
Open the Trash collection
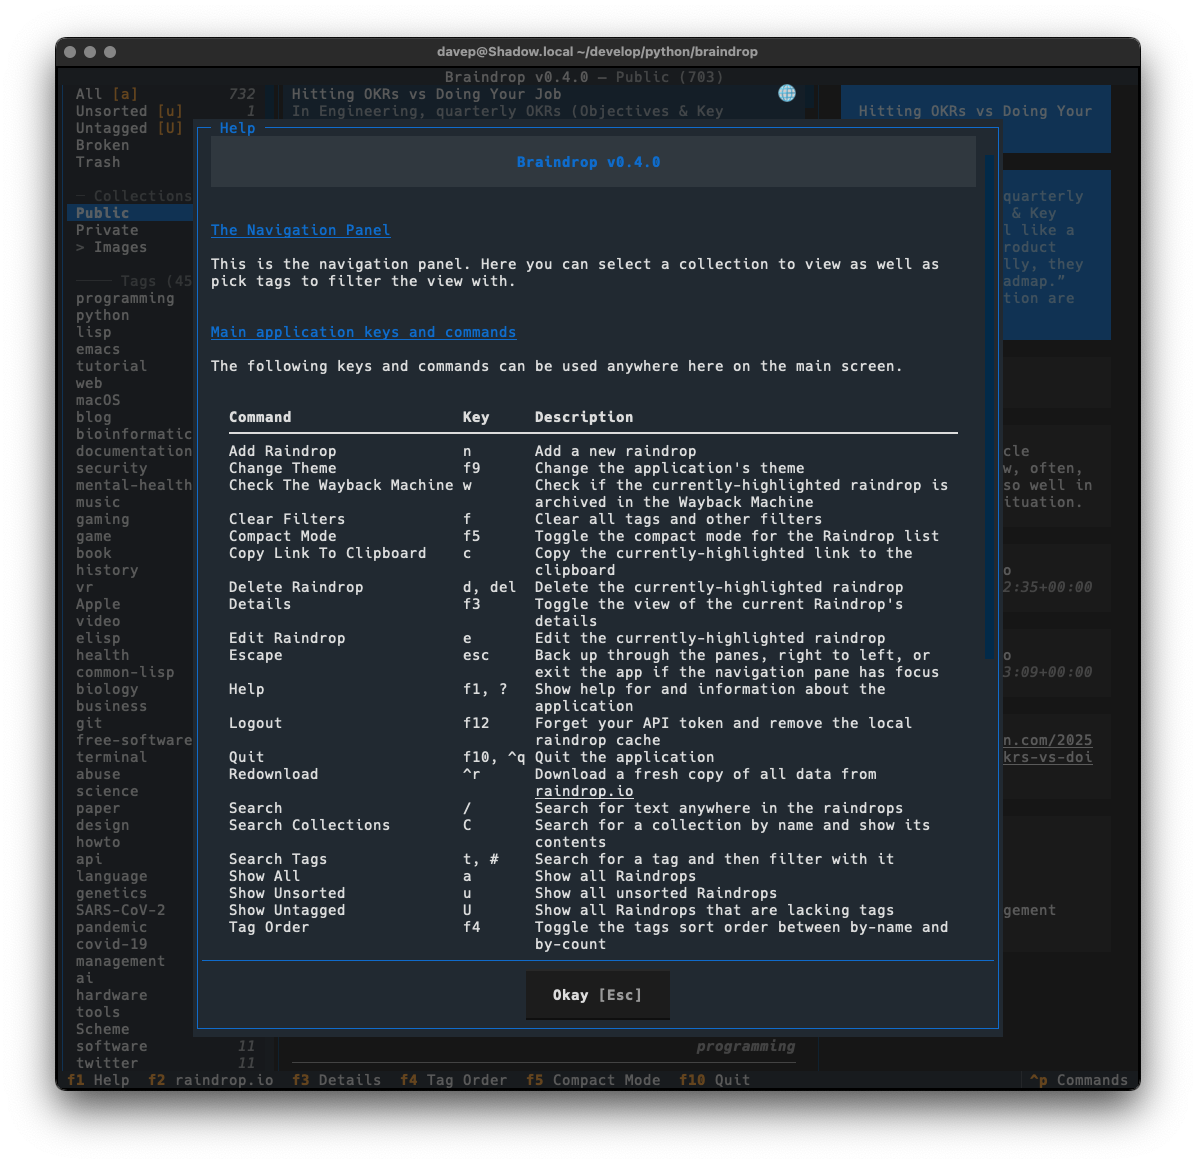point(98,162)
